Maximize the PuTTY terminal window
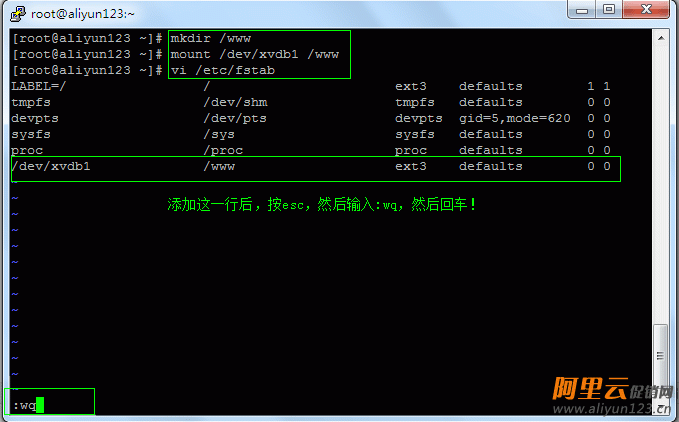Screen dimensions: 679x422 [x=609, y=11]
